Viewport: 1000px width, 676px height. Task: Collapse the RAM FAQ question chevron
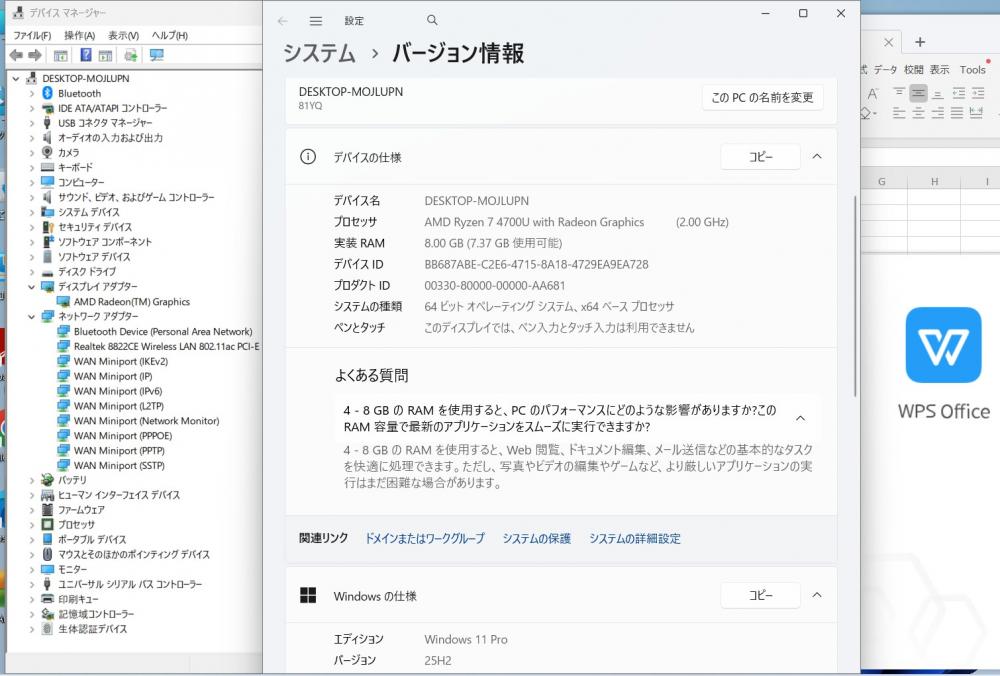(800, 418)
